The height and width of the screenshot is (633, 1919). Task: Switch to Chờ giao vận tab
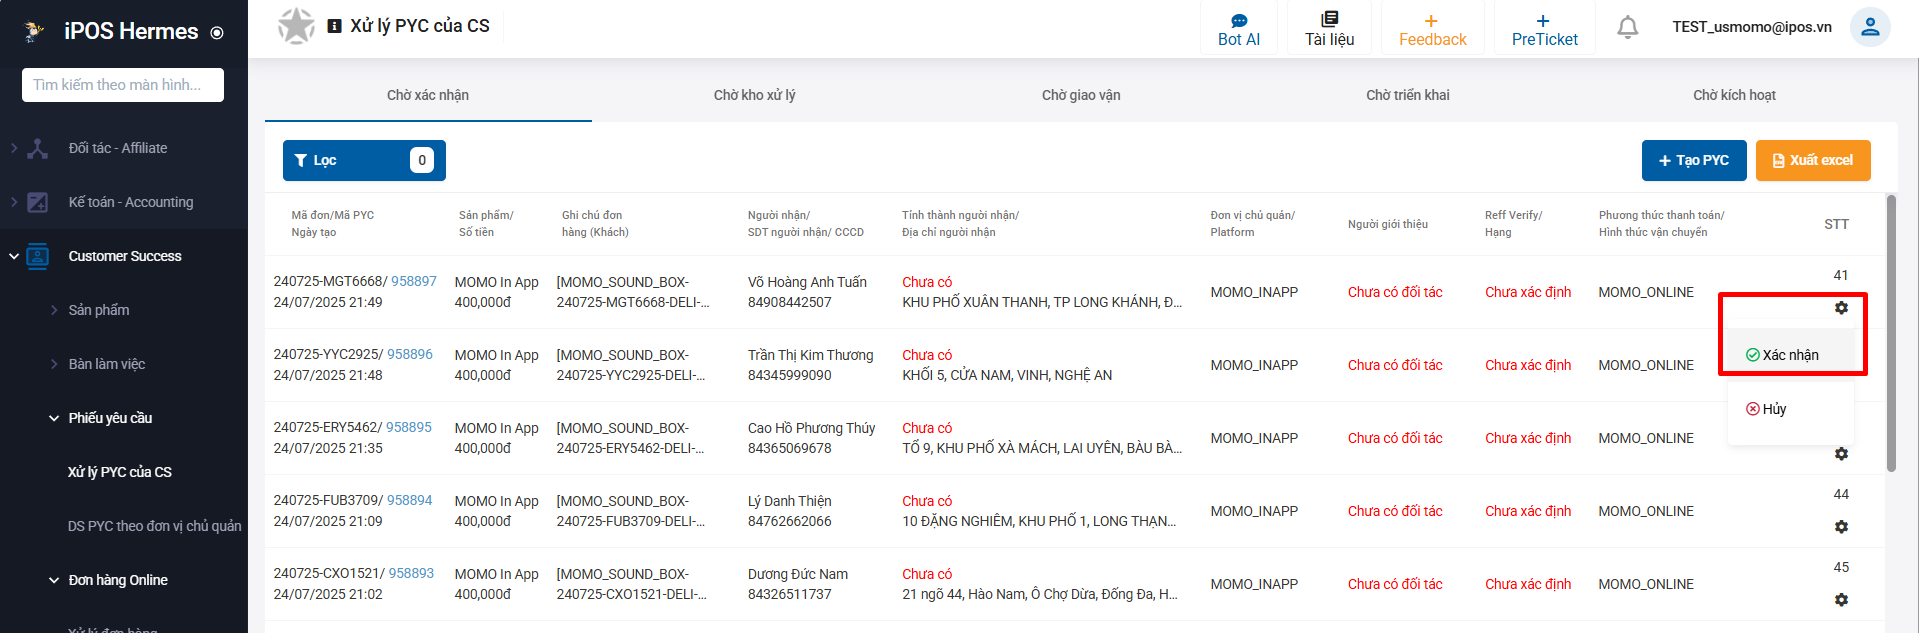[x=1080, y=95]
